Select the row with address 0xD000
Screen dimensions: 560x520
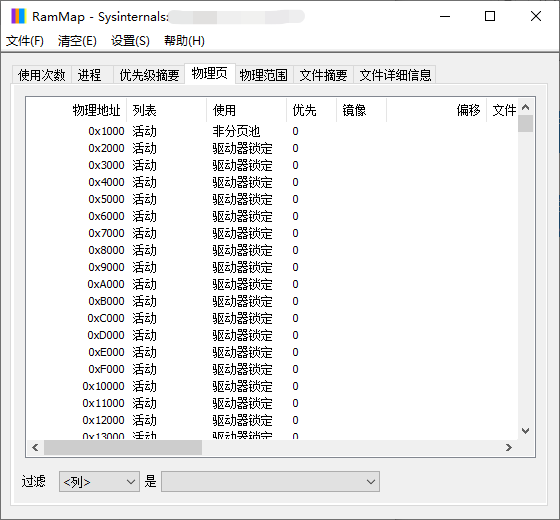[271, 335]
